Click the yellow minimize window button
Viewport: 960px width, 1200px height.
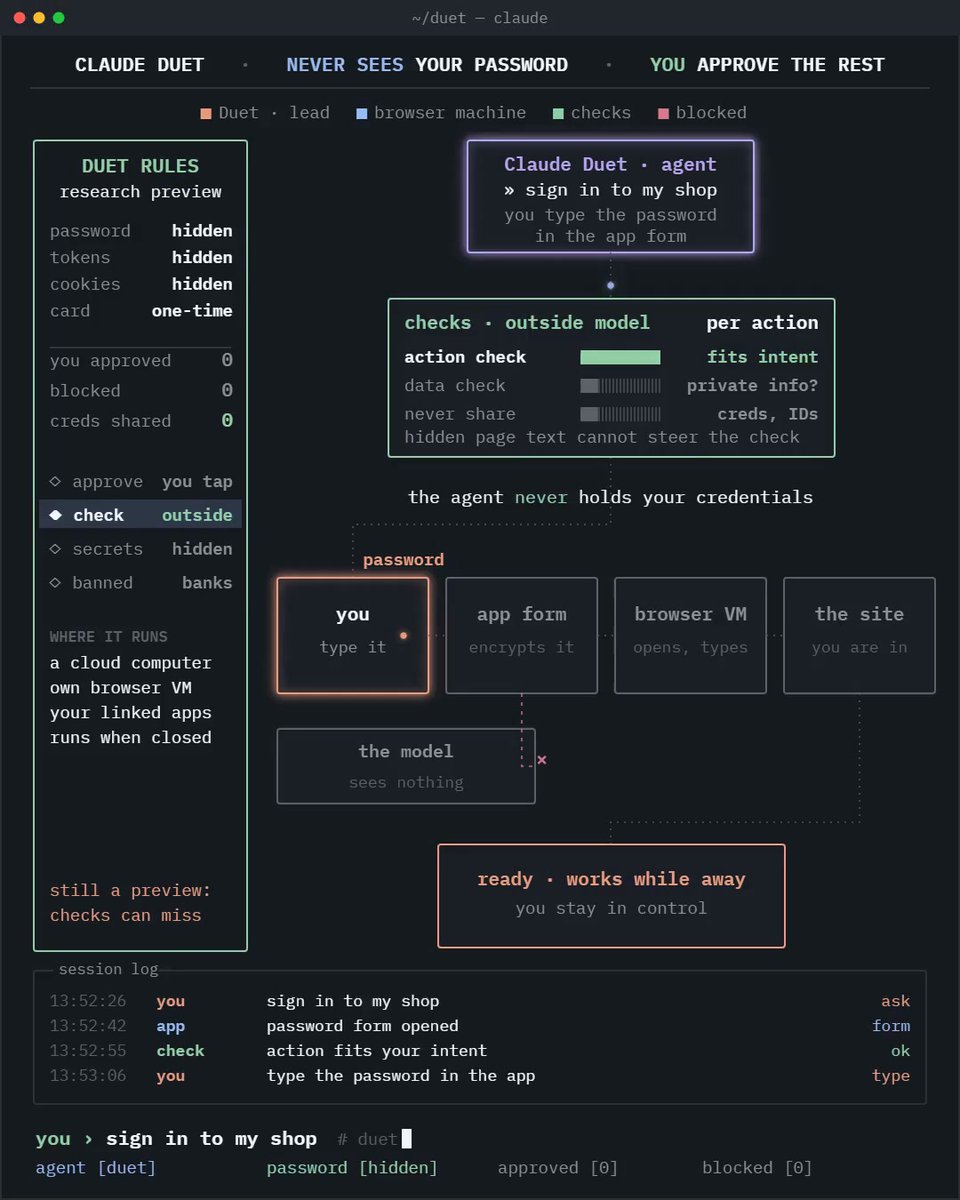click(39, 18)
